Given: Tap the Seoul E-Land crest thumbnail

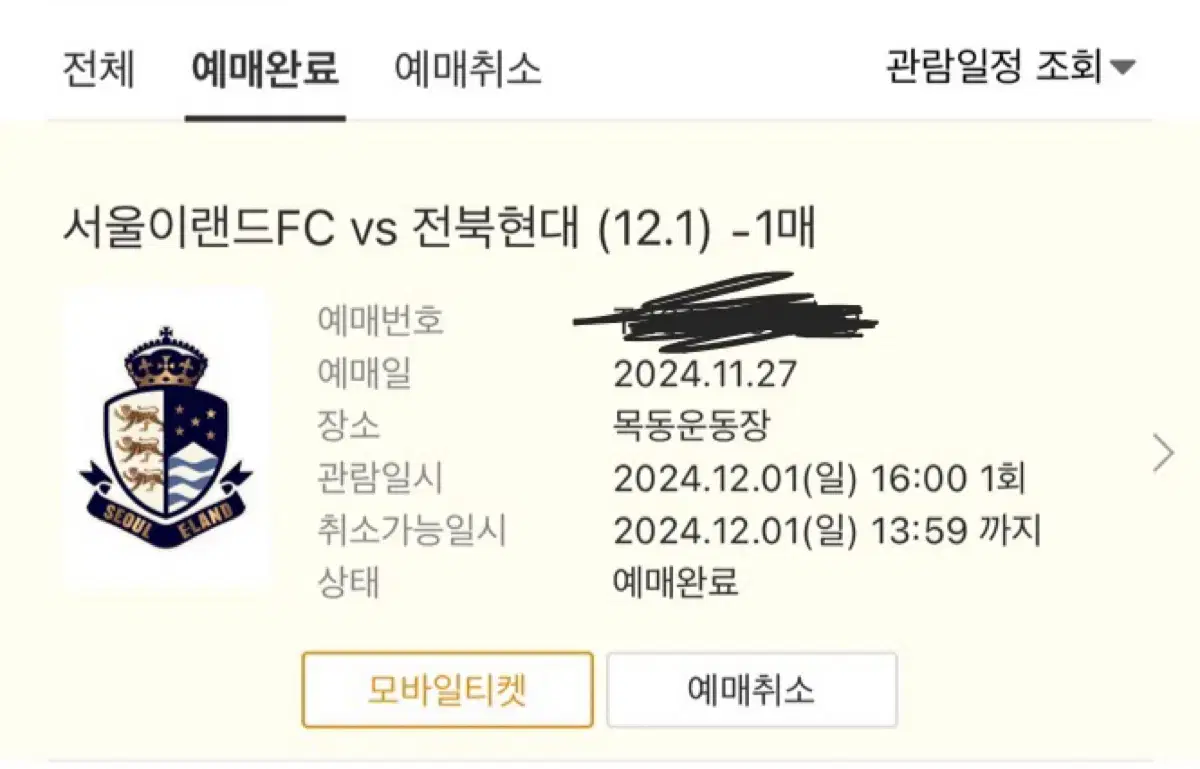Looking at the screenshot, I should pos(166,438).
